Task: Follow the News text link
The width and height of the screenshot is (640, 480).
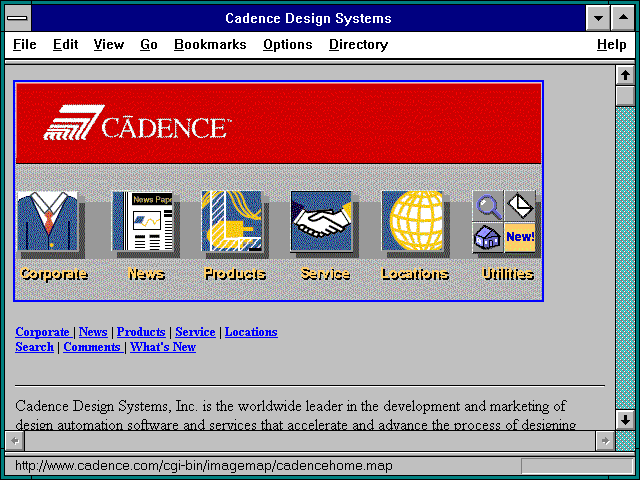Action: (x=93, y=332)
